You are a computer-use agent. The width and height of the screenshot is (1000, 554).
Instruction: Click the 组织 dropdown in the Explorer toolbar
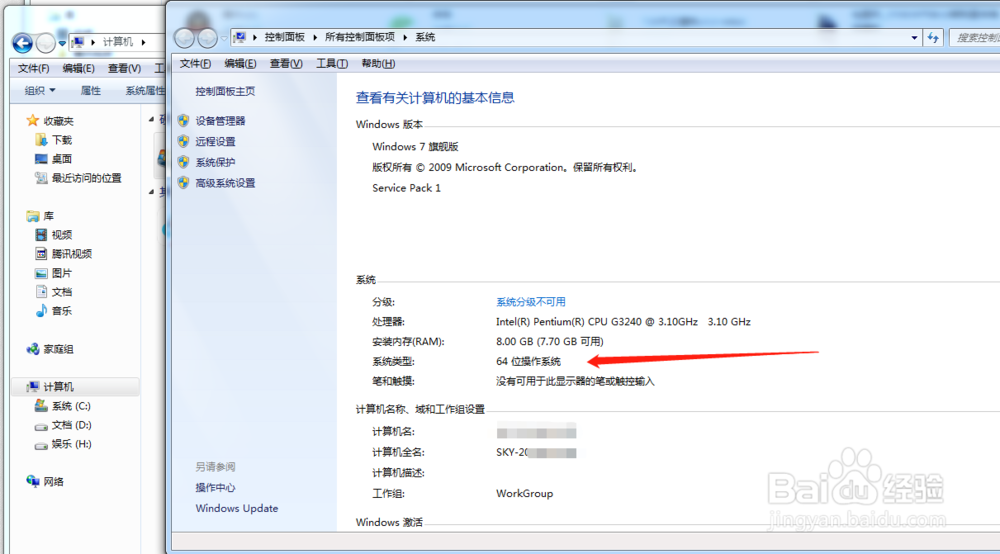[40, 91]
